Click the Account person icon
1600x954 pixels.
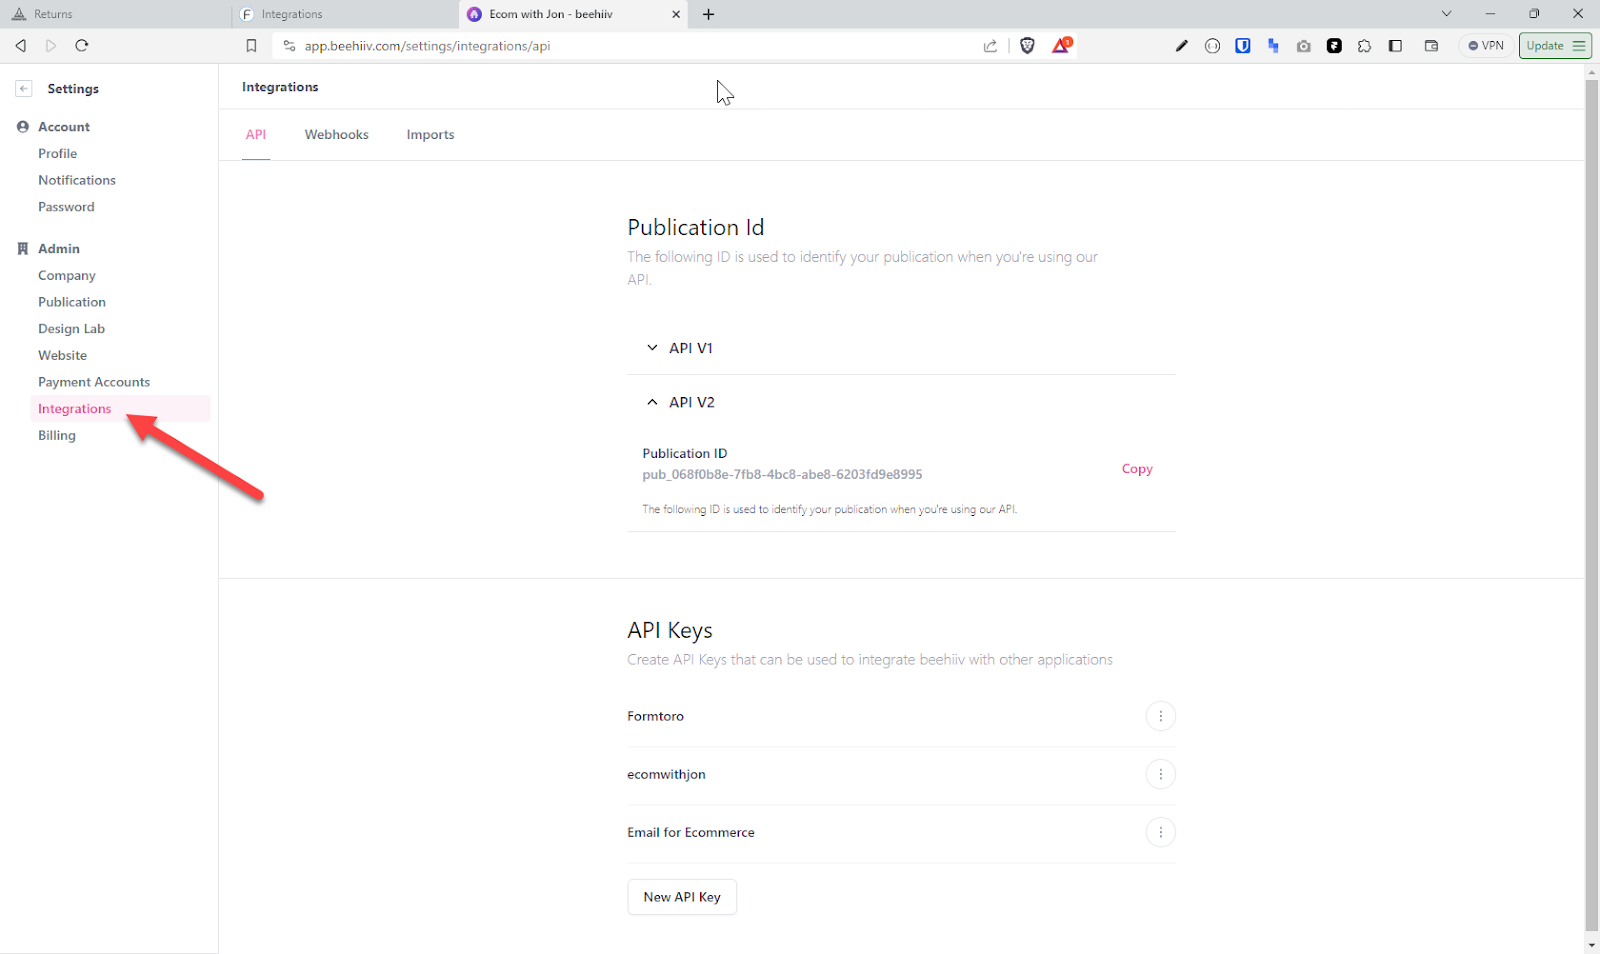pyautogui.click(x=23, y=127)
